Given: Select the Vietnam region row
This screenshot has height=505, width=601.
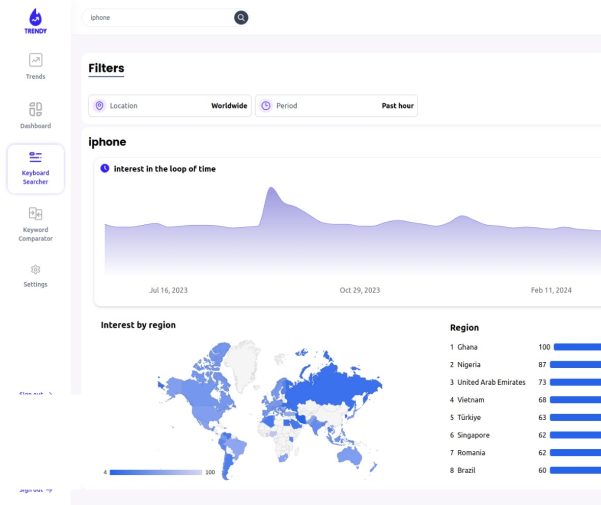Looking at the screenshot, I should pyautogui.click(x=525, y=400).
